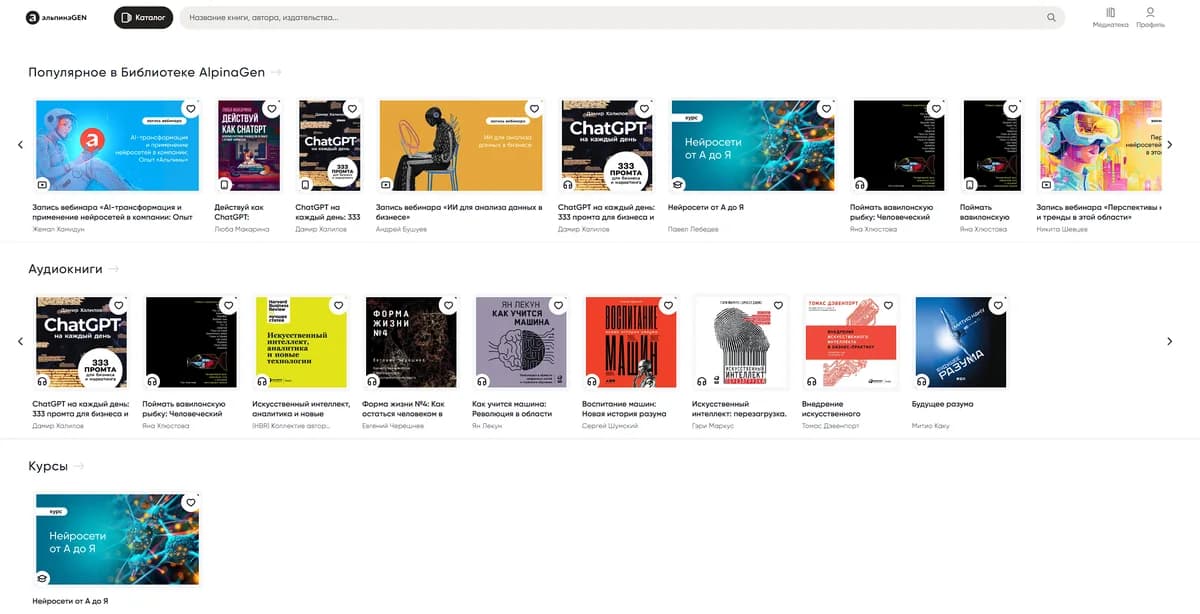
Task: Click the AlpinaGEN logo
Action: [57, 17]
